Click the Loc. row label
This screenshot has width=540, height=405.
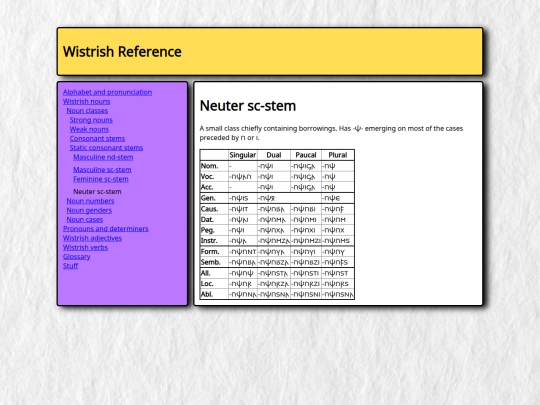(214, 284)
